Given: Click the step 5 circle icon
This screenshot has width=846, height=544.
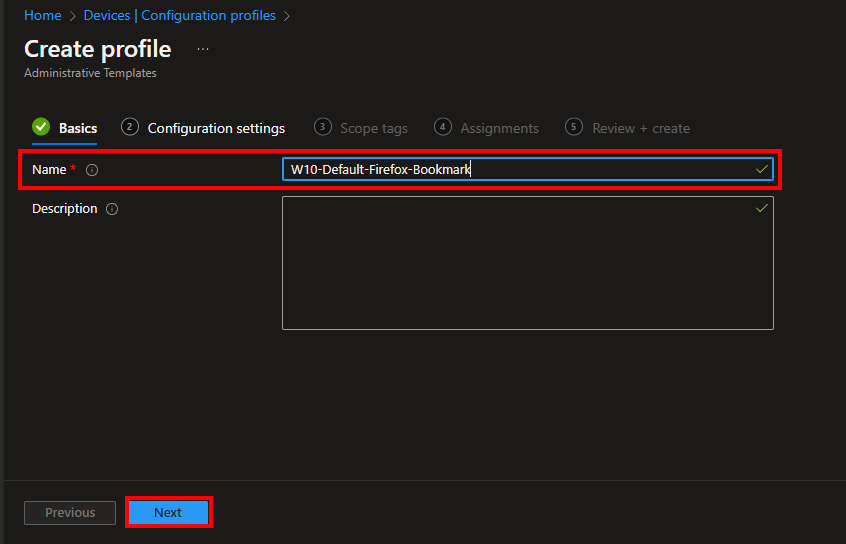Looking at the screenshot, I should pos(574,127).
